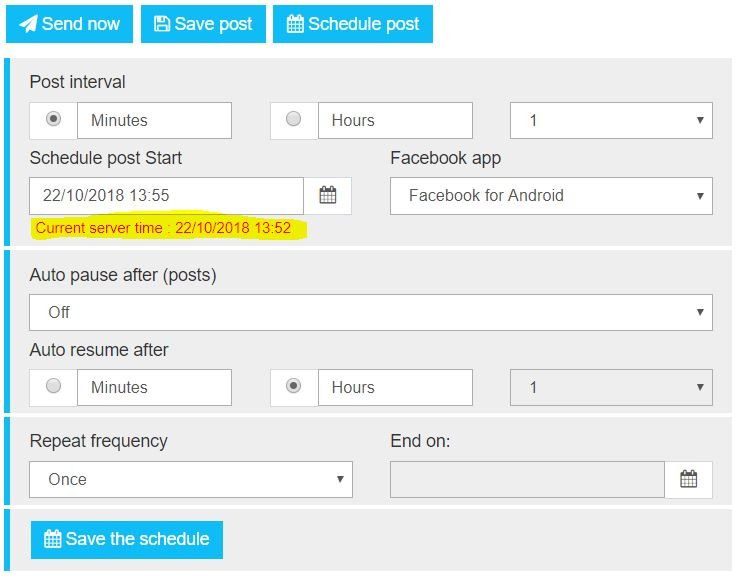Select Minutes radio for Auto resume after
The height and width of the screenshot is (586, 746).
coord(54,386)
